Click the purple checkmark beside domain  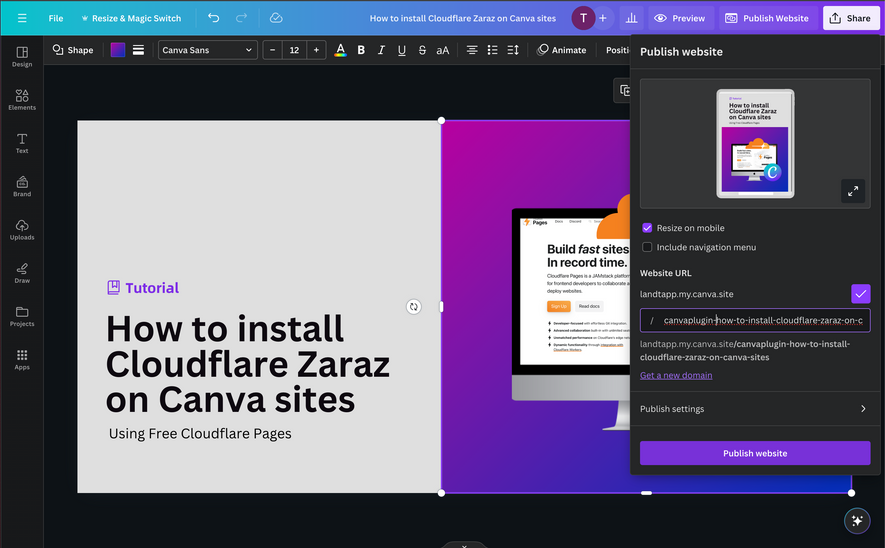860,294
